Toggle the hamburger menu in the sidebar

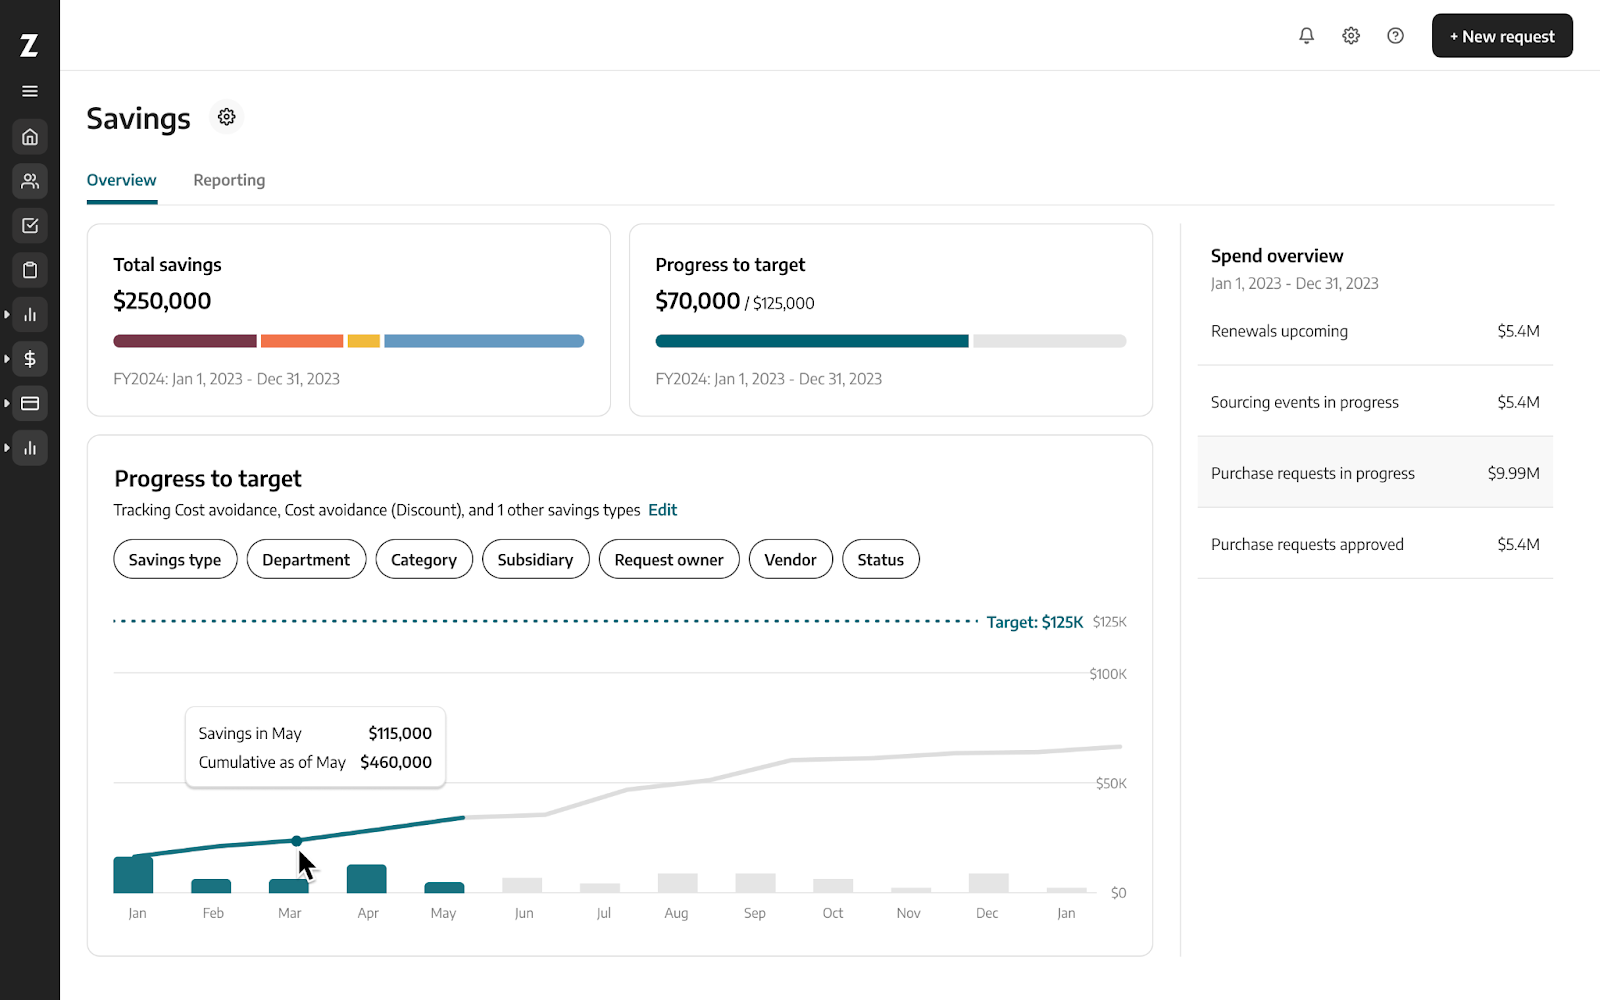tap(29, 90)
